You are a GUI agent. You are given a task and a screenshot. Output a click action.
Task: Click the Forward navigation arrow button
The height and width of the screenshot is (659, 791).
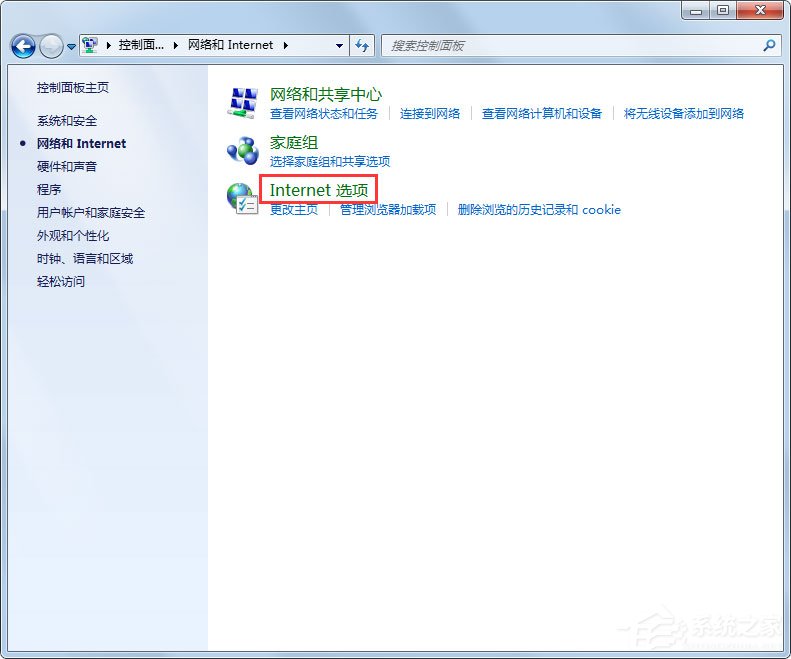click(51, 46)
